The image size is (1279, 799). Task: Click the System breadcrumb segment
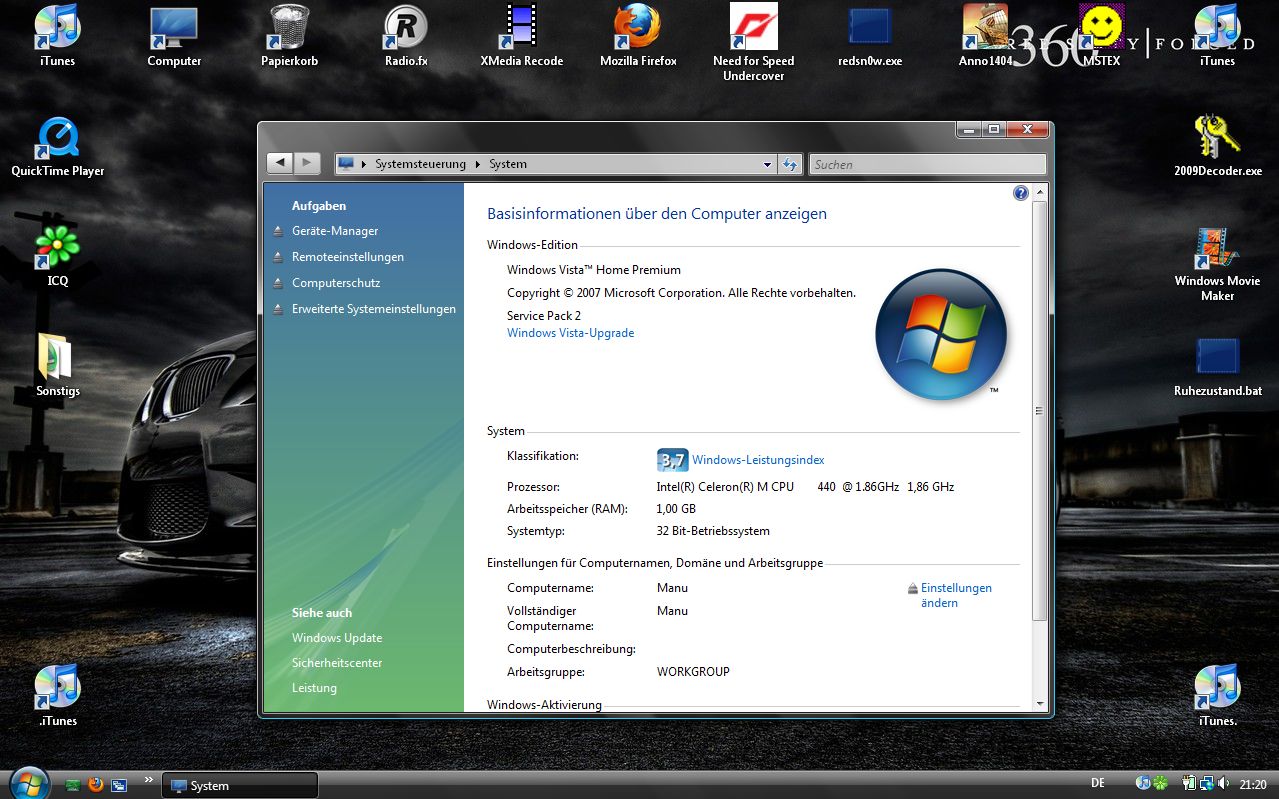pyautogui.click(x=508, y=164)
